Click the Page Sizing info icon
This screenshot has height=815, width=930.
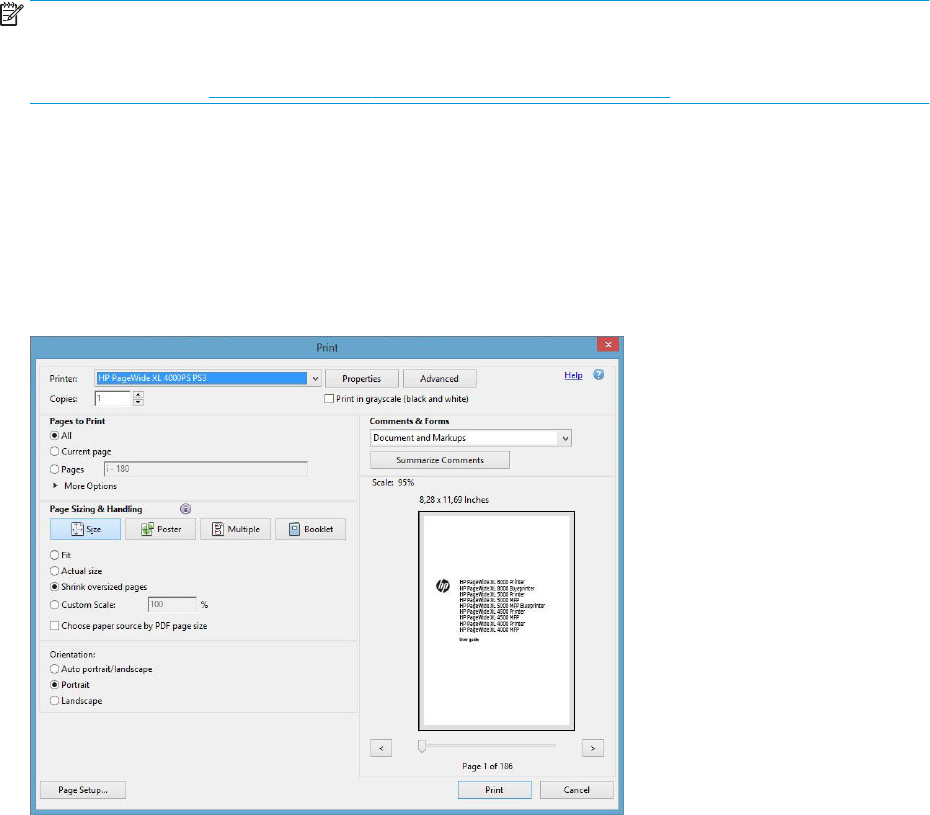pos(185,509)
